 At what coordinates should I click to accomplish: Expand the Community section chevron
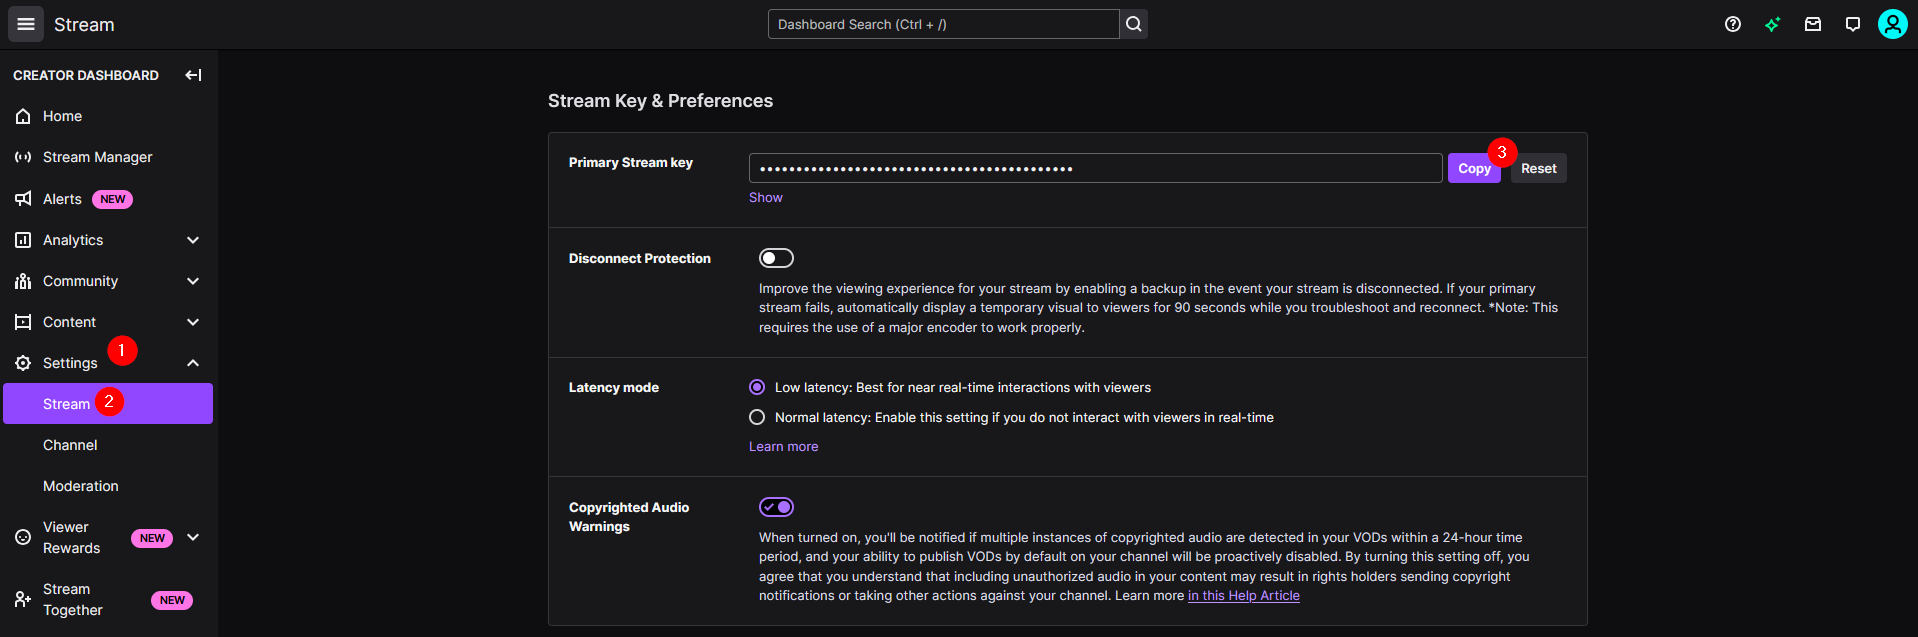pos(193,281)
